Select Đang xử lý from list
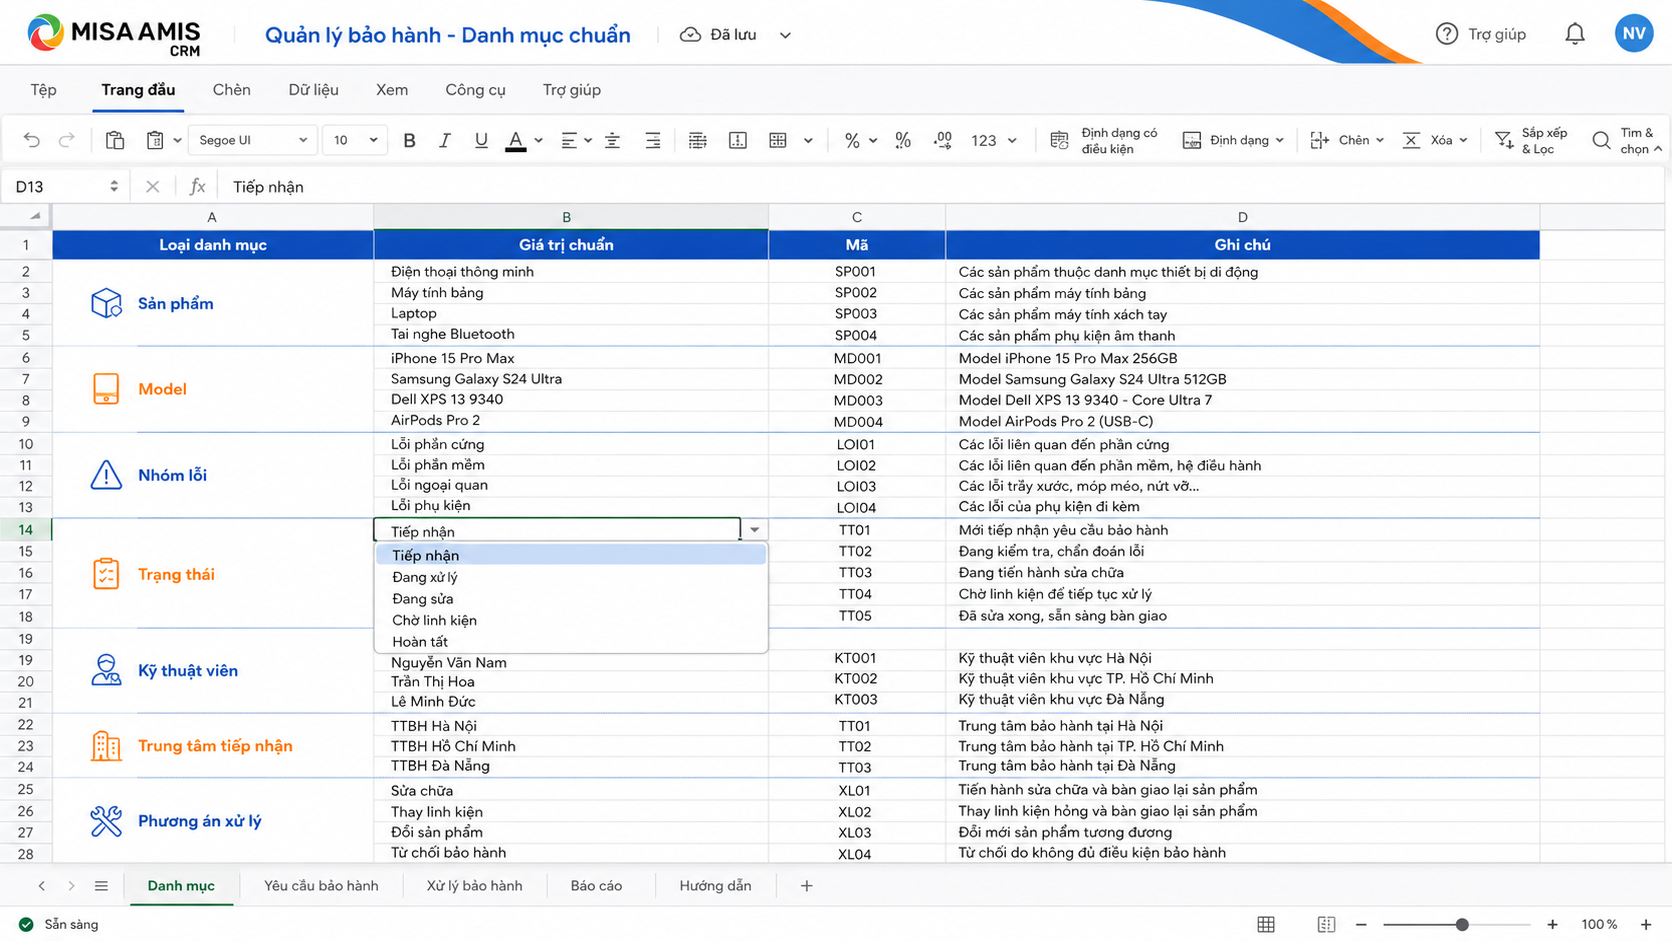 click(571, 577)
